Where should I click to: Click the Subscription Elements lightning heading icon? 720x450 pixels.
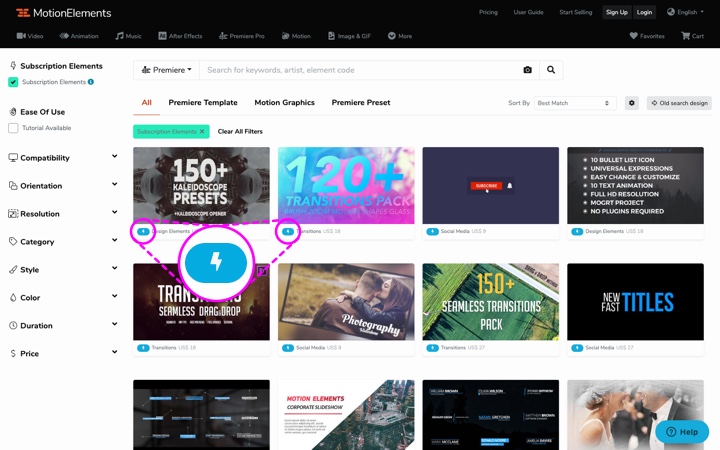(x=13, y=66)
